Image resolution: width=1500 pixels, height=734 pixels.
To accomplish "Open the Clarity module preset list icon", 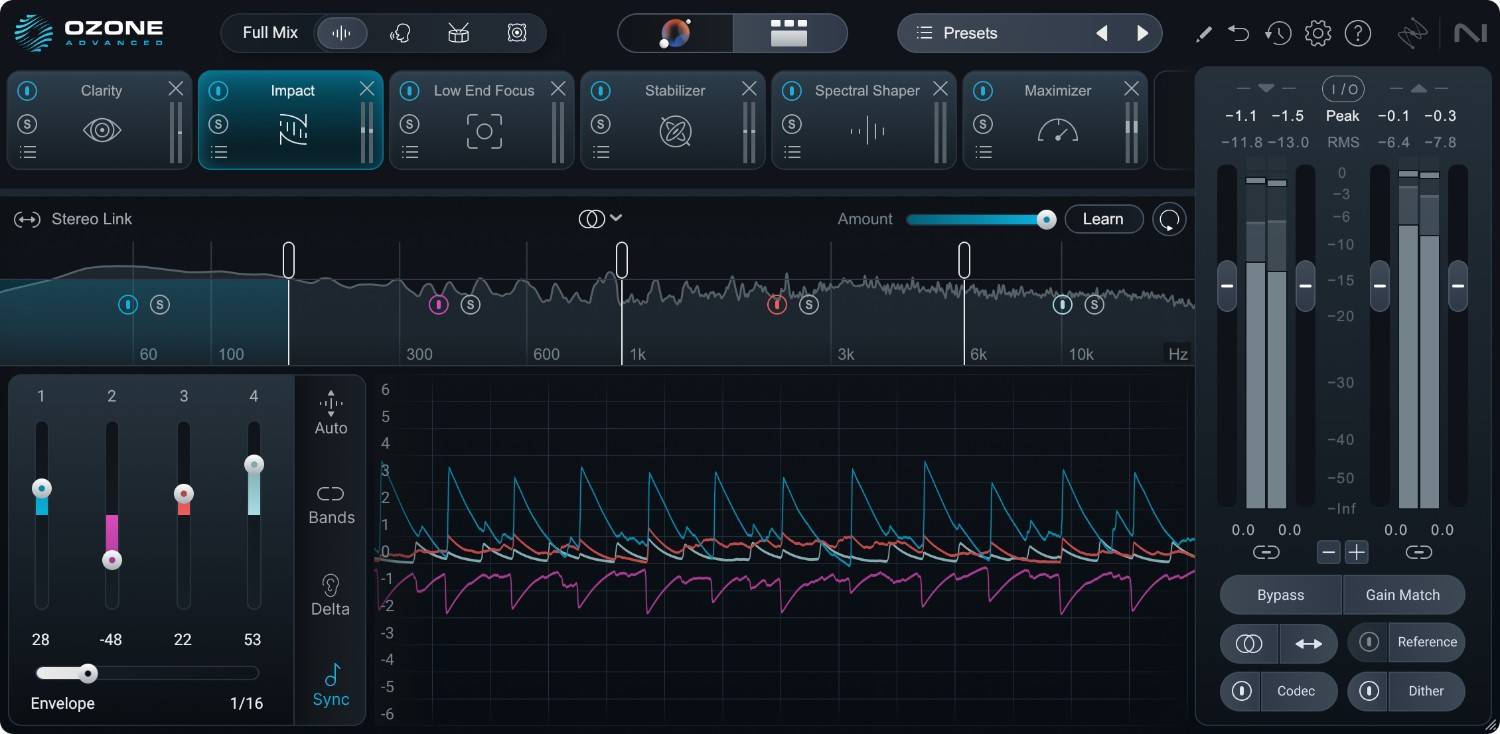I will pyautogui.click(x=28, y=153).
